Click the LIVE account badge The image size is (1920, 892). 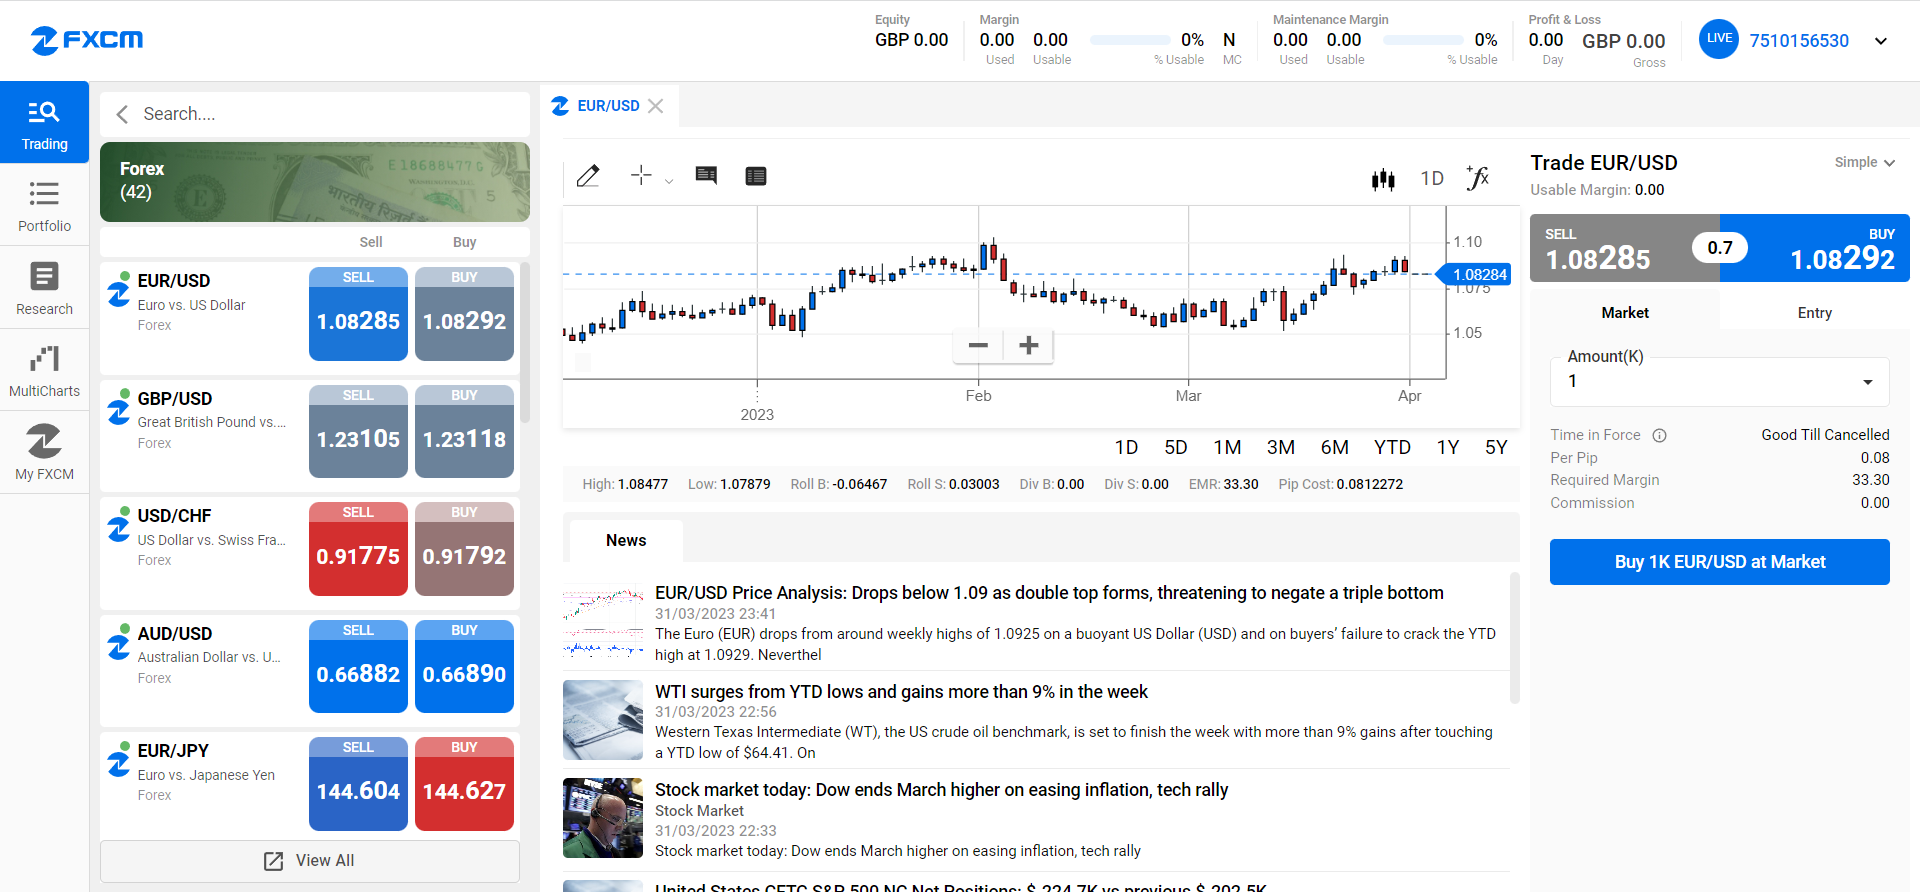point(1719,39)
